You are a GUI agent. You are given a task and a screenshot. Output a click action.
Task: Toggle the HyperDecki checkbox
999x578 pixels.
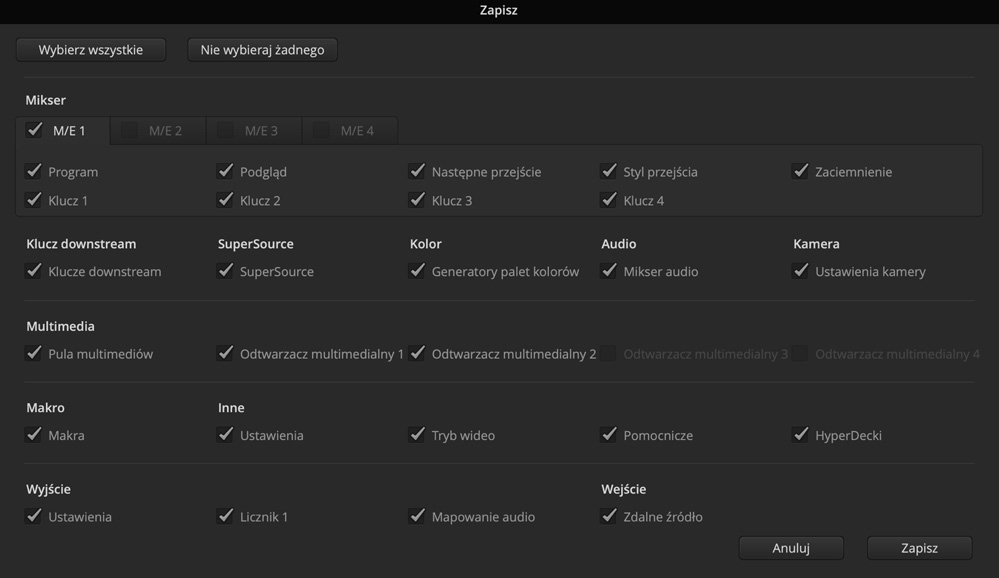coord(801,435)
